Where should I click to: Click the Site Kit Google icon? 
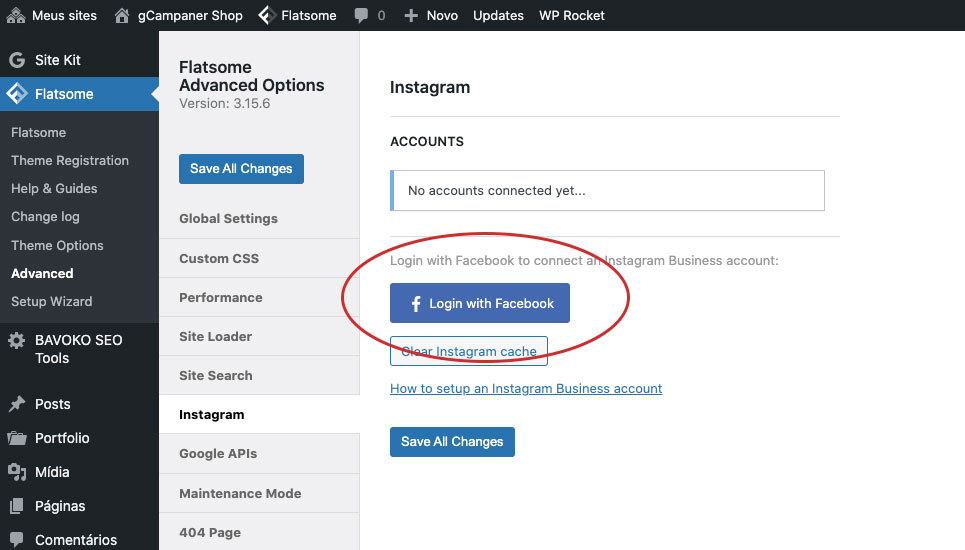[16, 60]
